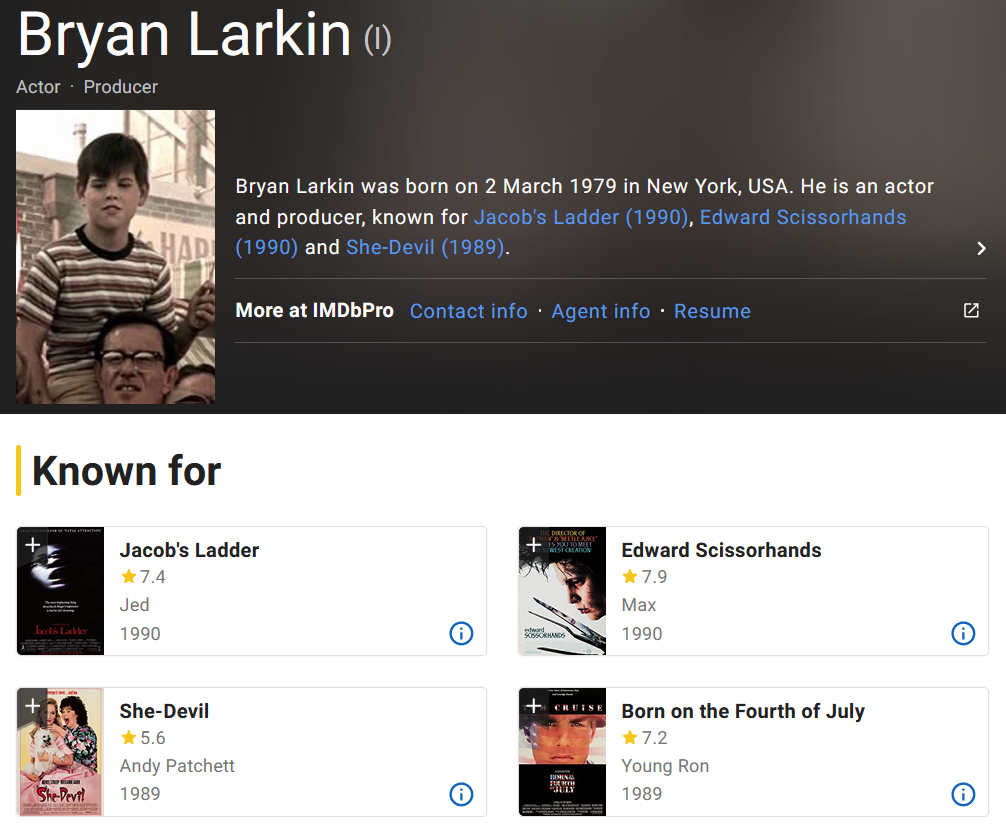
Task: Click Edward Scissorhands link in biography text
Action: (x=802, y=217)
